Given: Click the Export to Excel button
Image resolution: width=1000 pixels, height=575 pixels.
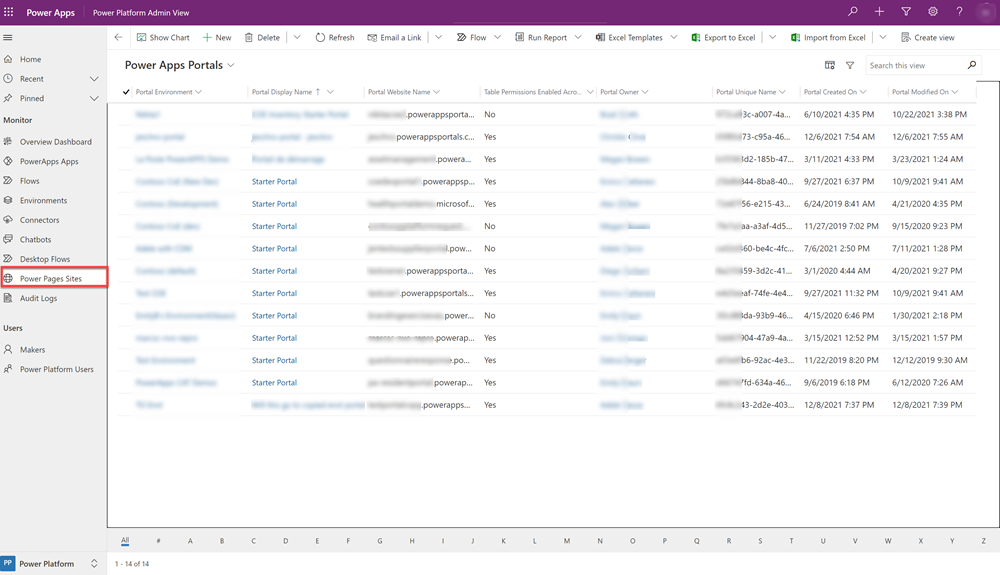Looking at the screenshot, I should click(x=723, y=38).
